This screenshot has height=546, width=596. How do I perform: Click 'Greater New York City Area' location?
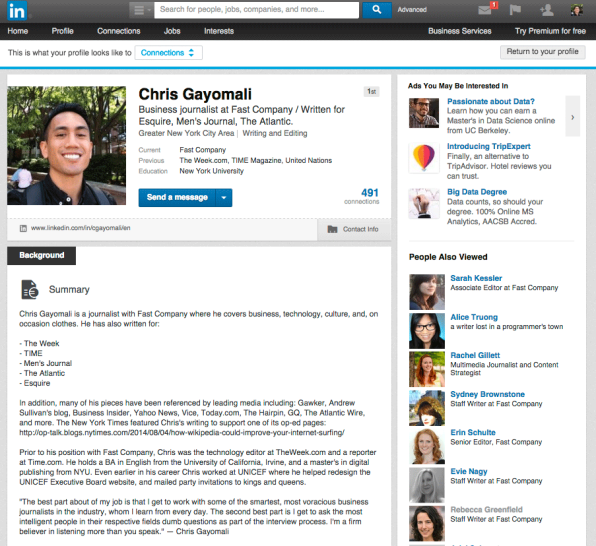pyautogui.click(x=186, y=133)
